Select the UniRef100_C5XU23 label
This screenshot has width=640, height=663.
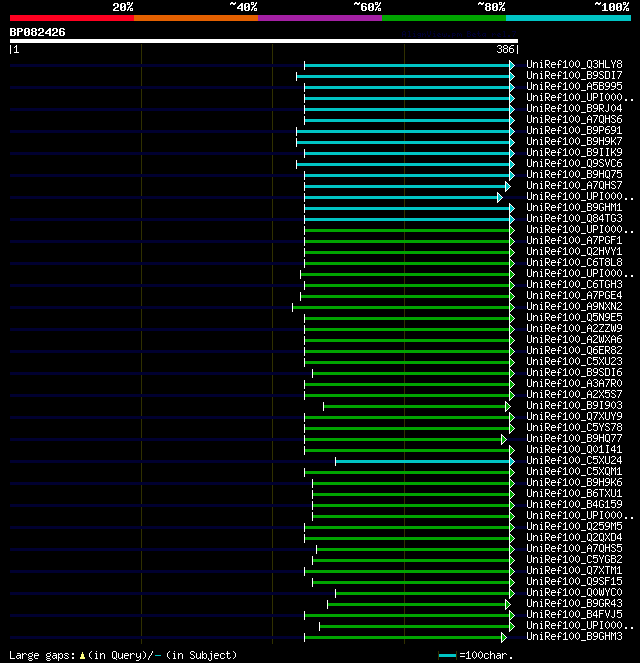[574, 362]
